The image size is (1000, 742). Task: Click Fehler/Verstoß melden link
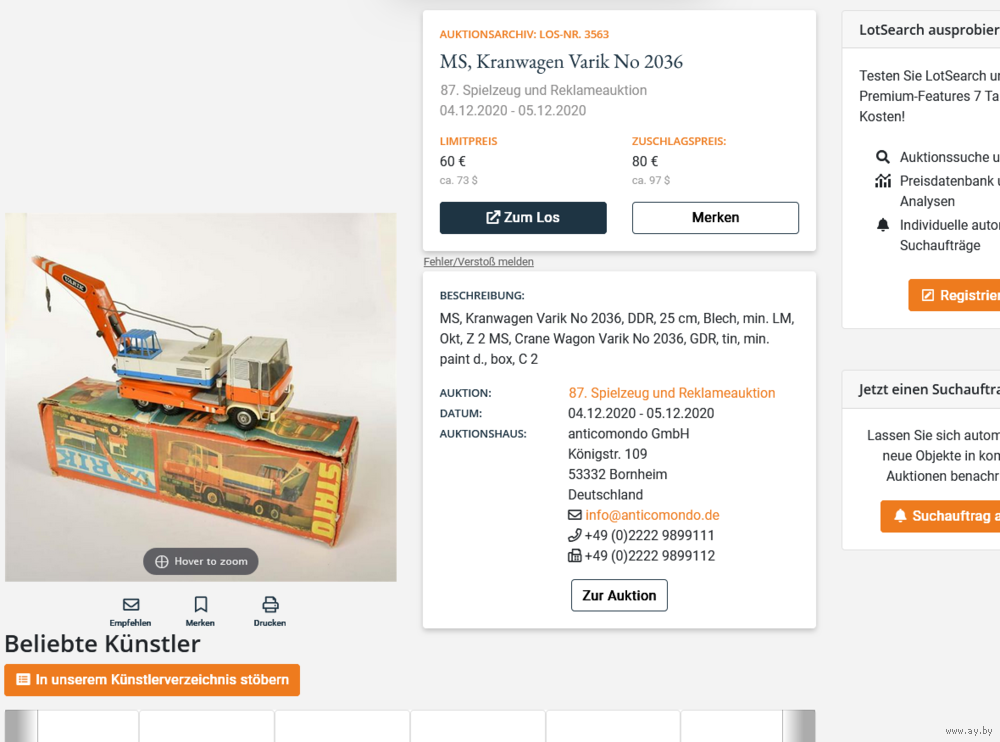coord(478,262)
